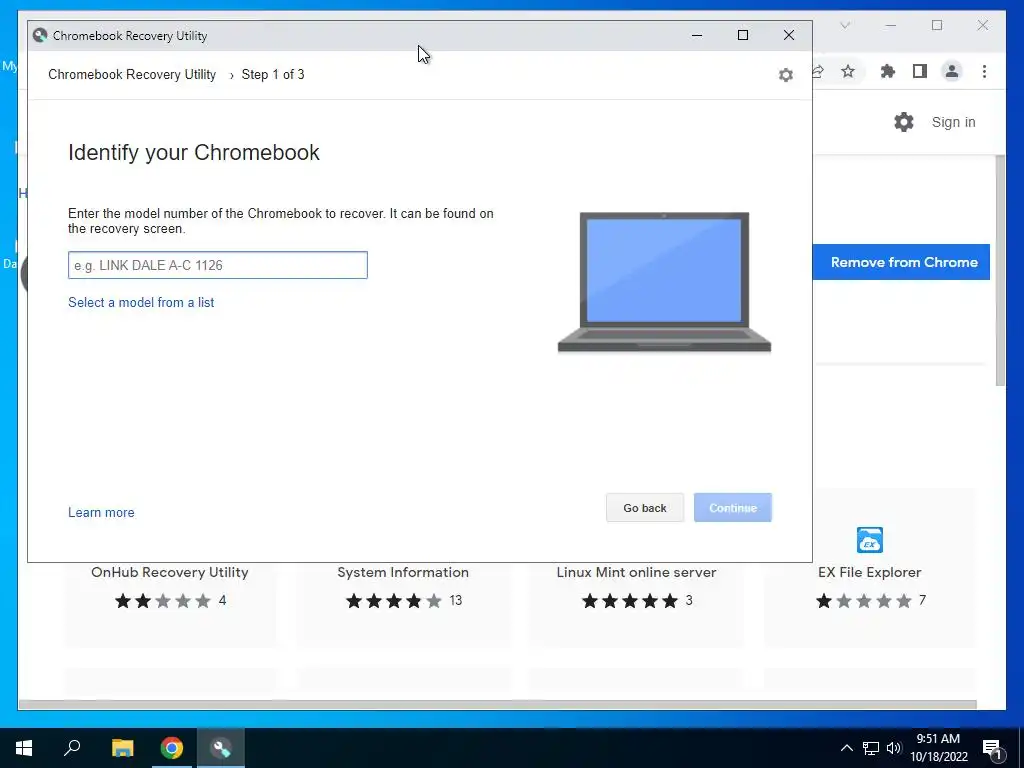Click 'Step 1 of 3' breadcrumb text

point(273,74)
